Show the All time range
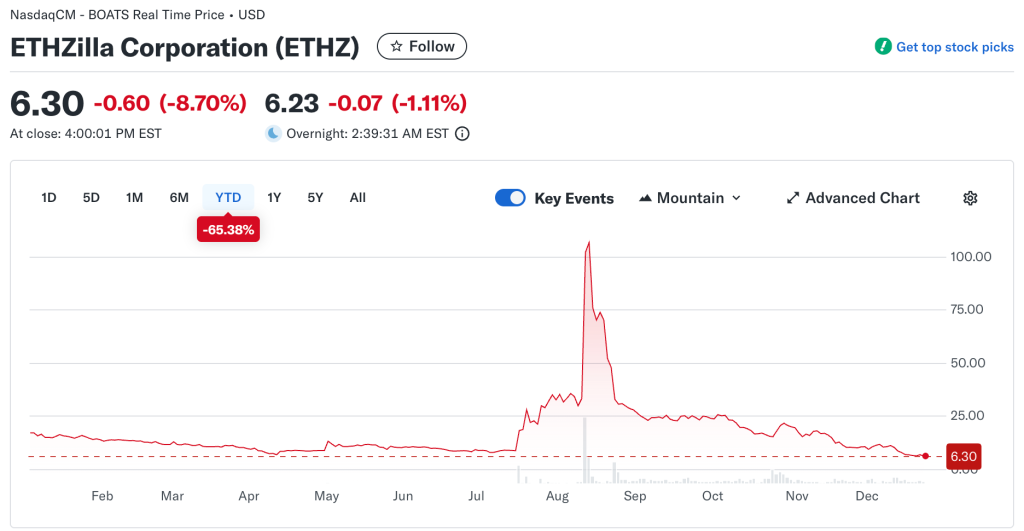Image resolution: width=1024 pixels, height=531 pixels. [x=358, y=198]
